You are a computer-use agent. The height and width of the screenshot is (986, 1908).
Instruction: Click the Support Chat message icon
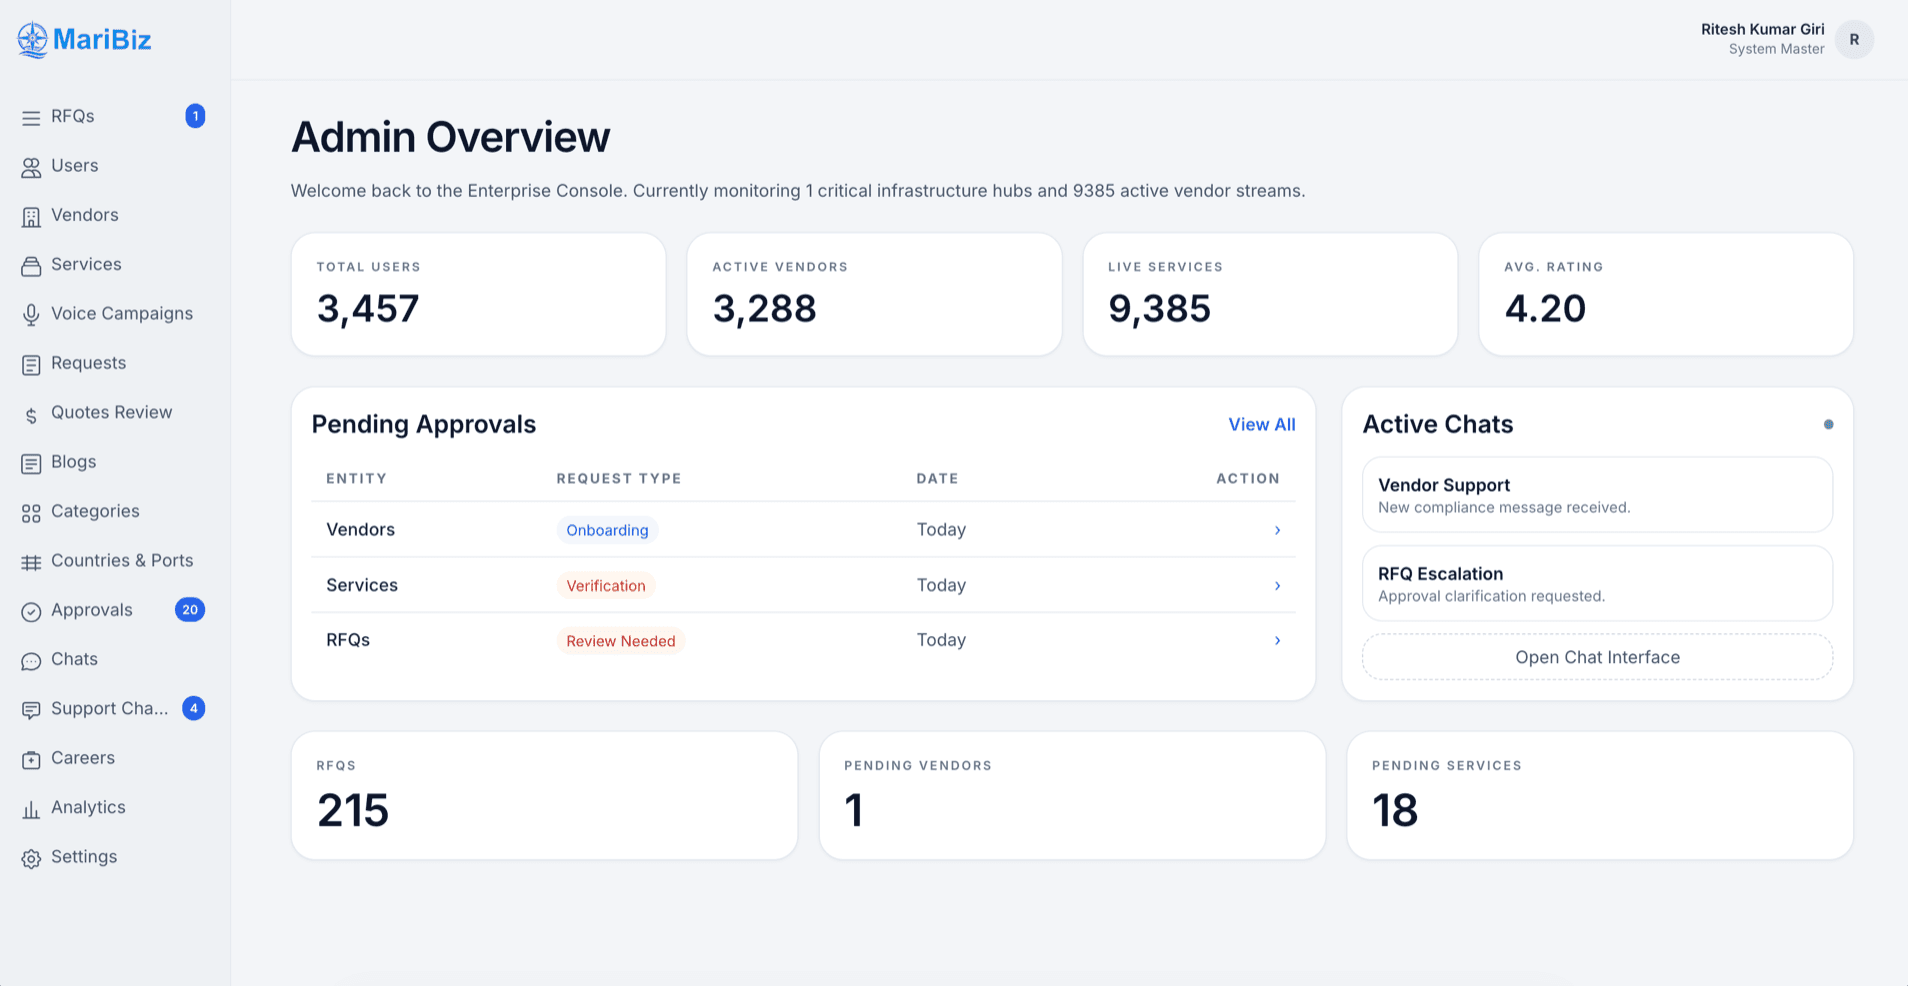31,710
